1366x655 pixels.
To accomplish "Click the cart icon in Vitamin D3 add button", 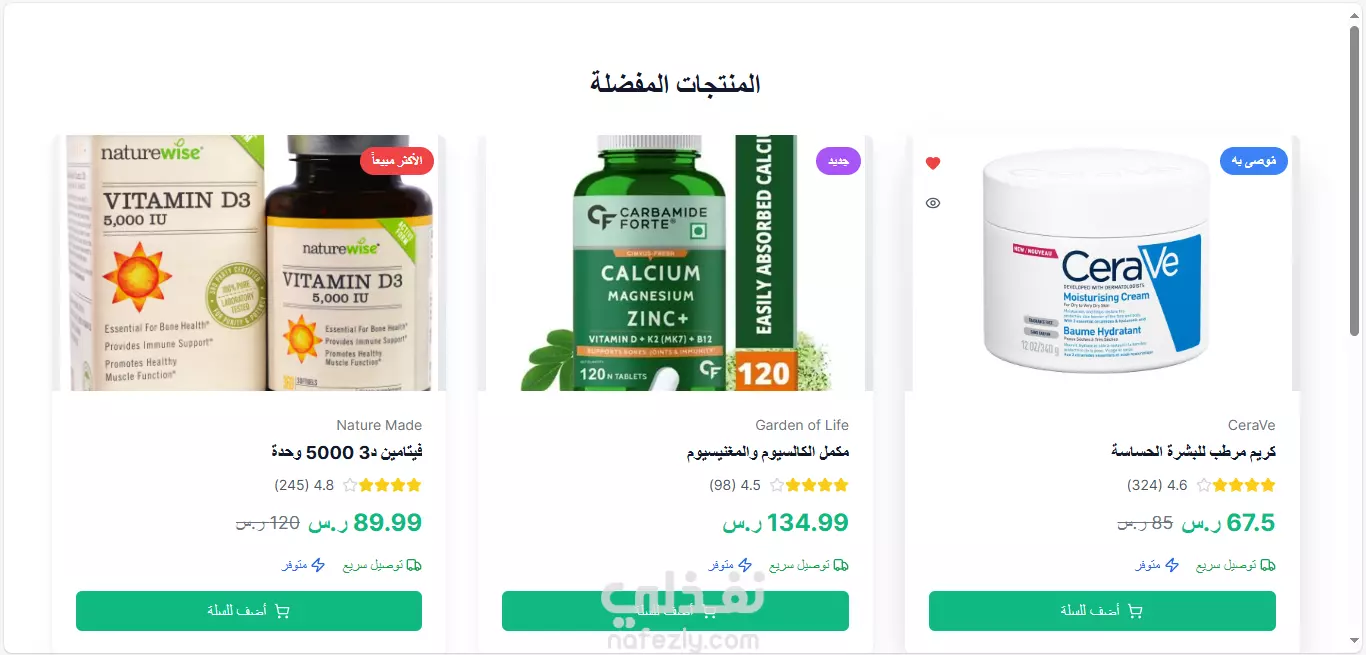I will point(282,611).
